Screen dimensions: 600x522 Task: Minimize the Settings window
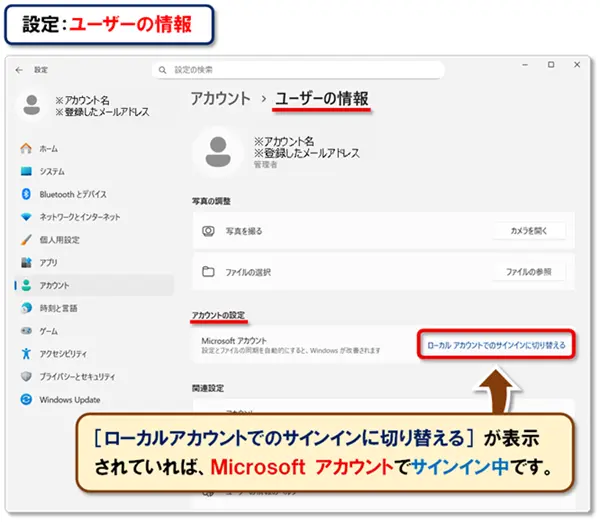coord(525,65)
